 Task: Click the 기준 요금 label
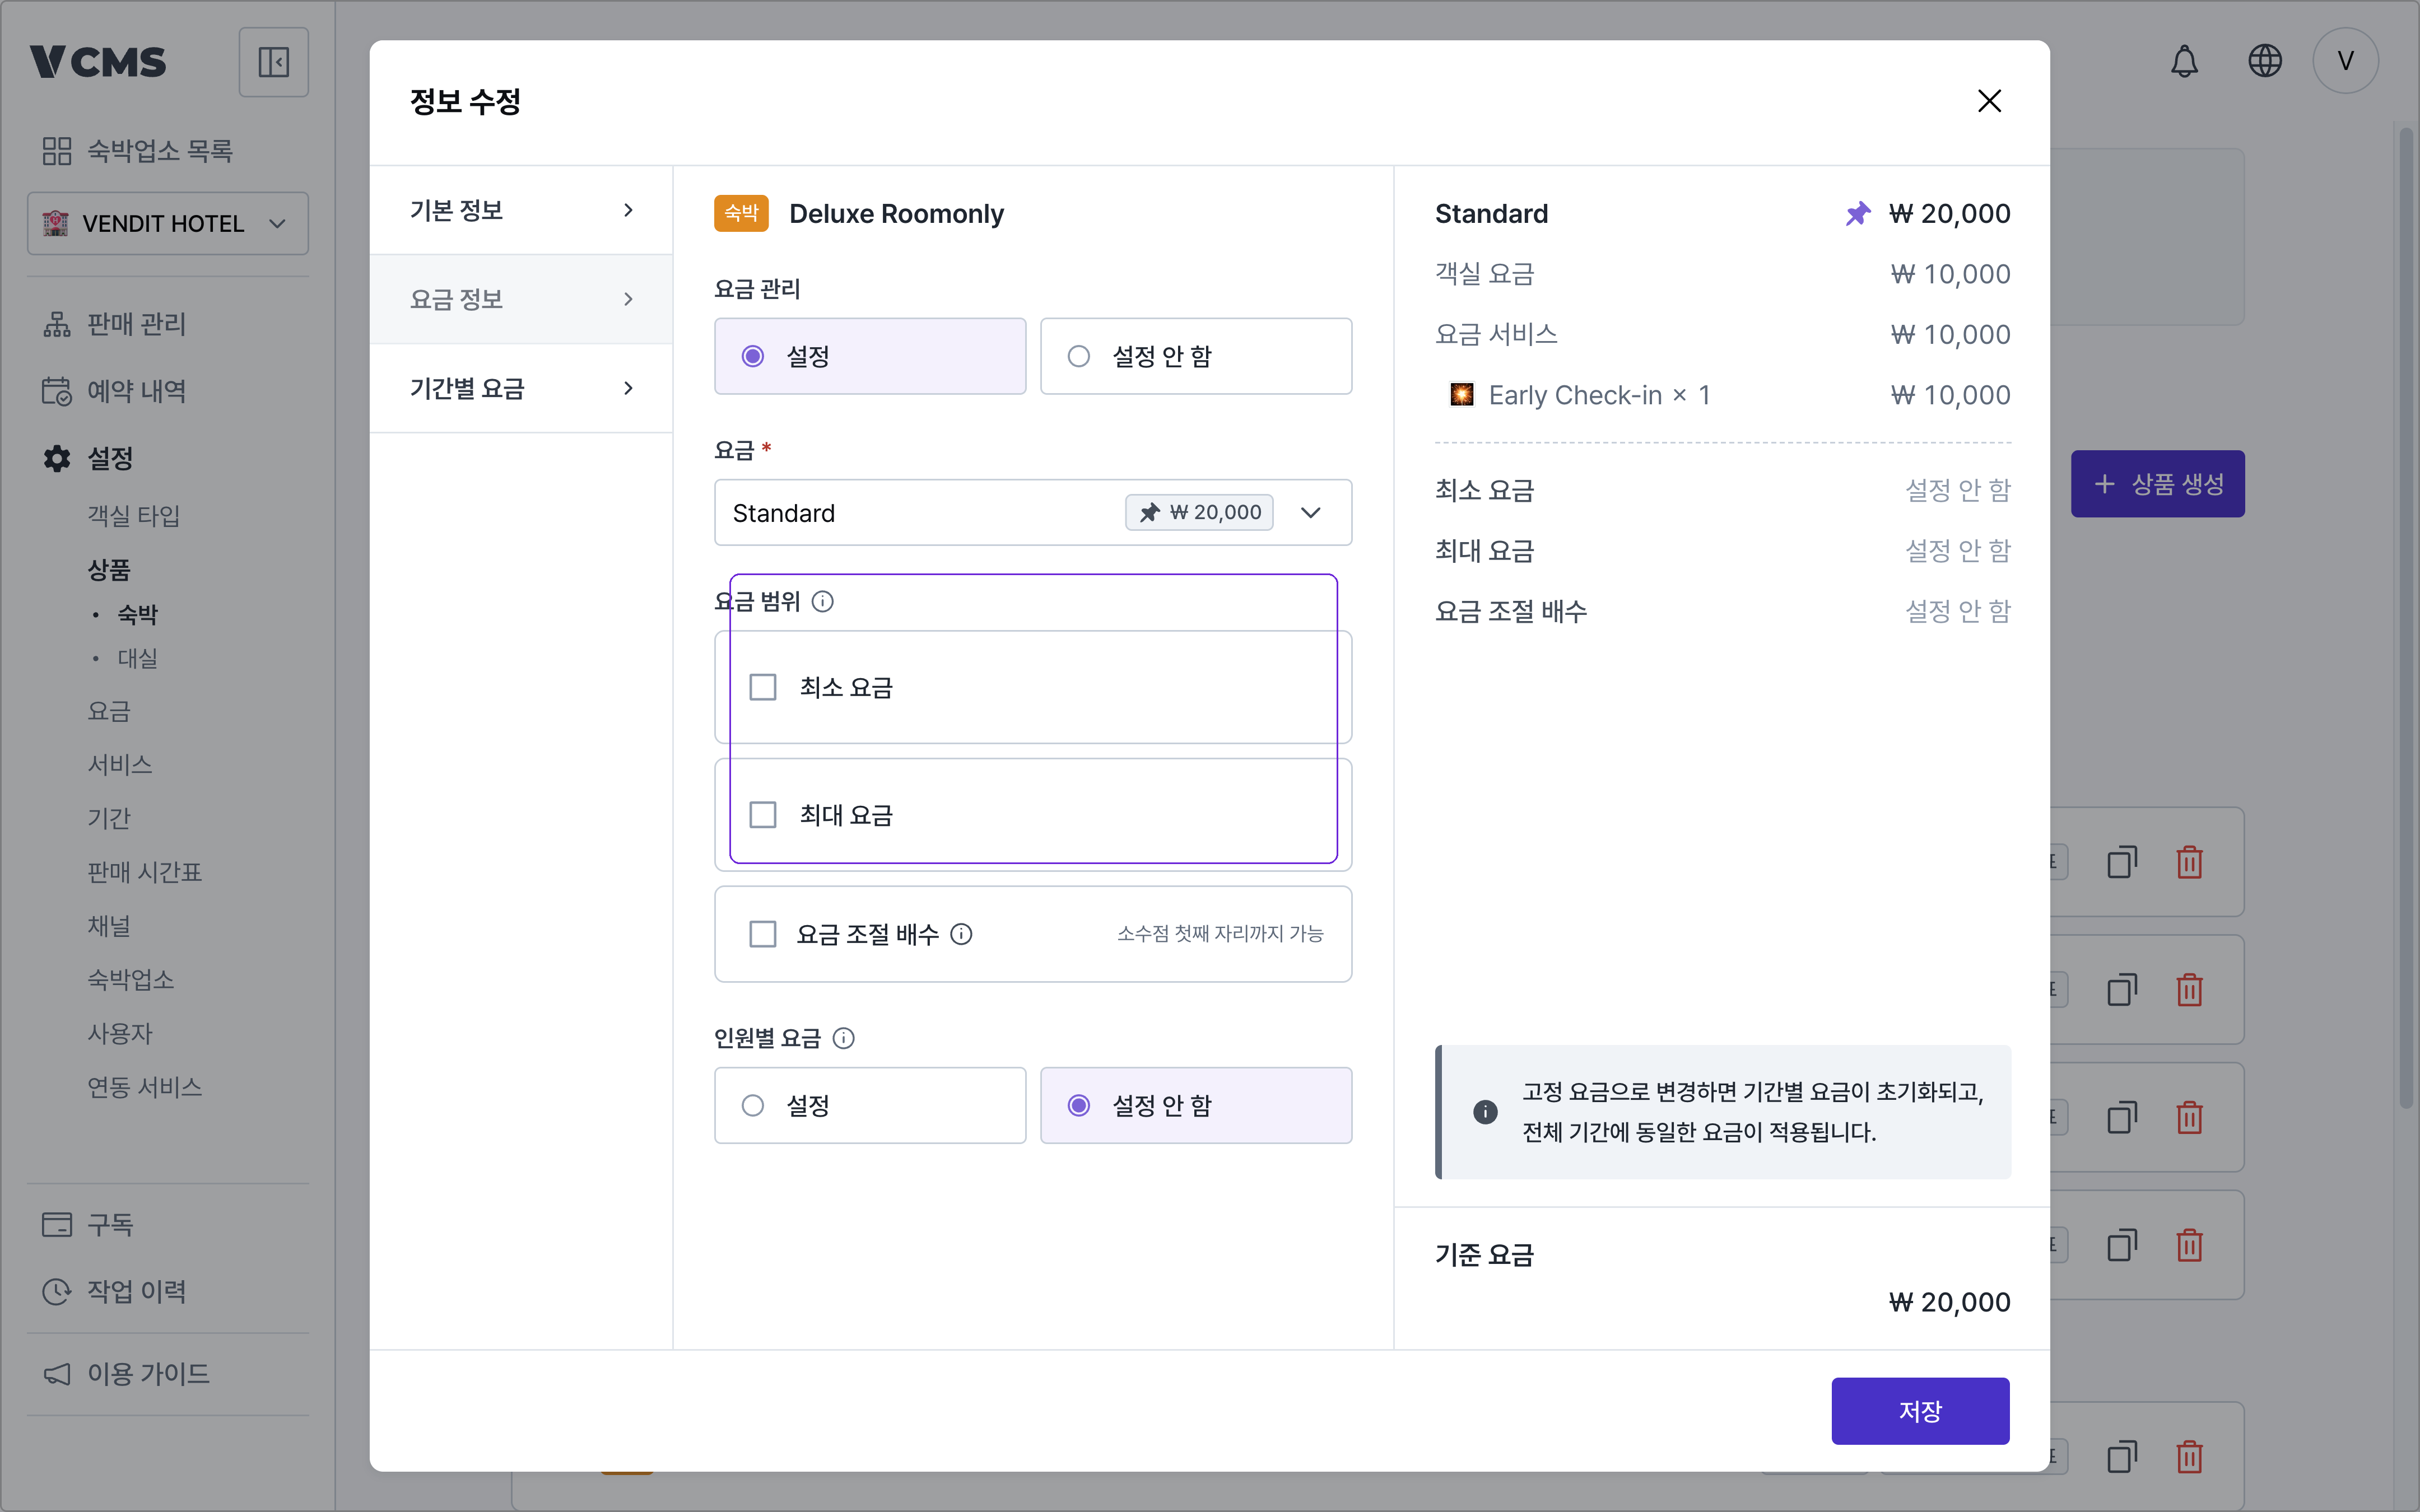coord(1484,1255)
